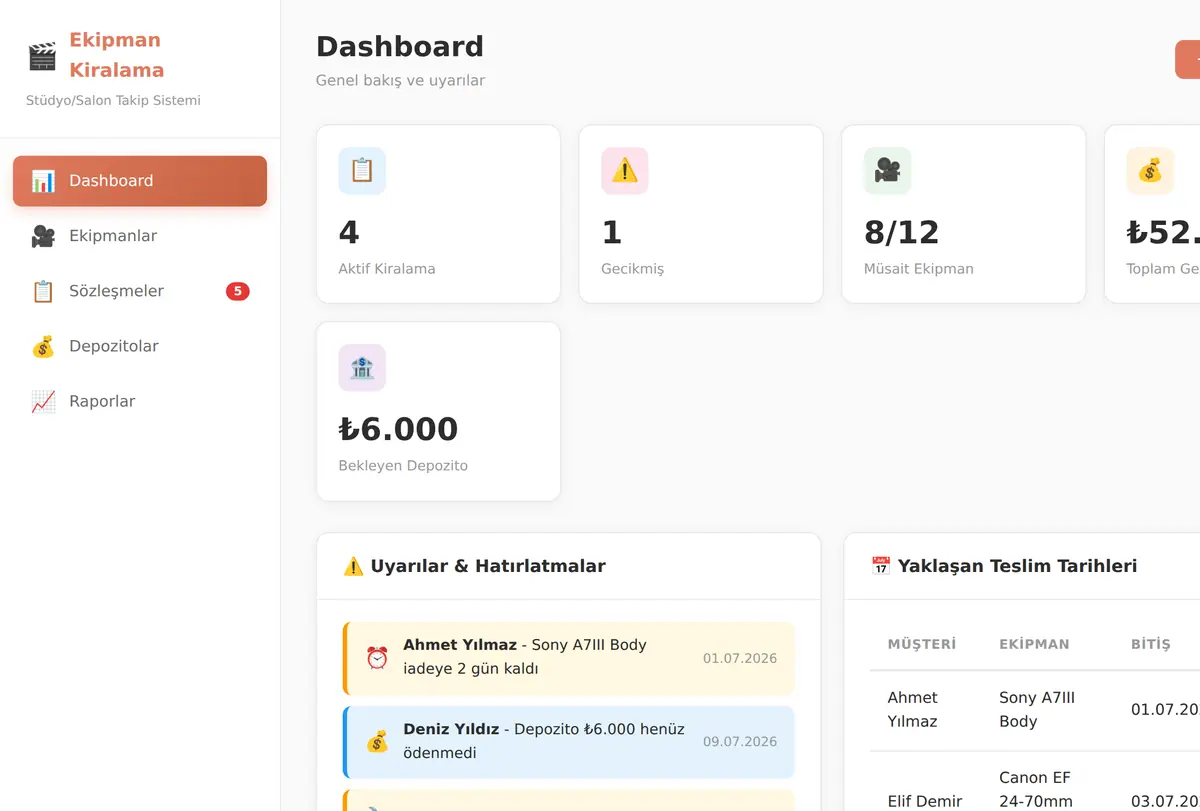Select the ₺6.000 pending deposit value
The width and height of the screenshot is (1200, 811).
[398, 429]
